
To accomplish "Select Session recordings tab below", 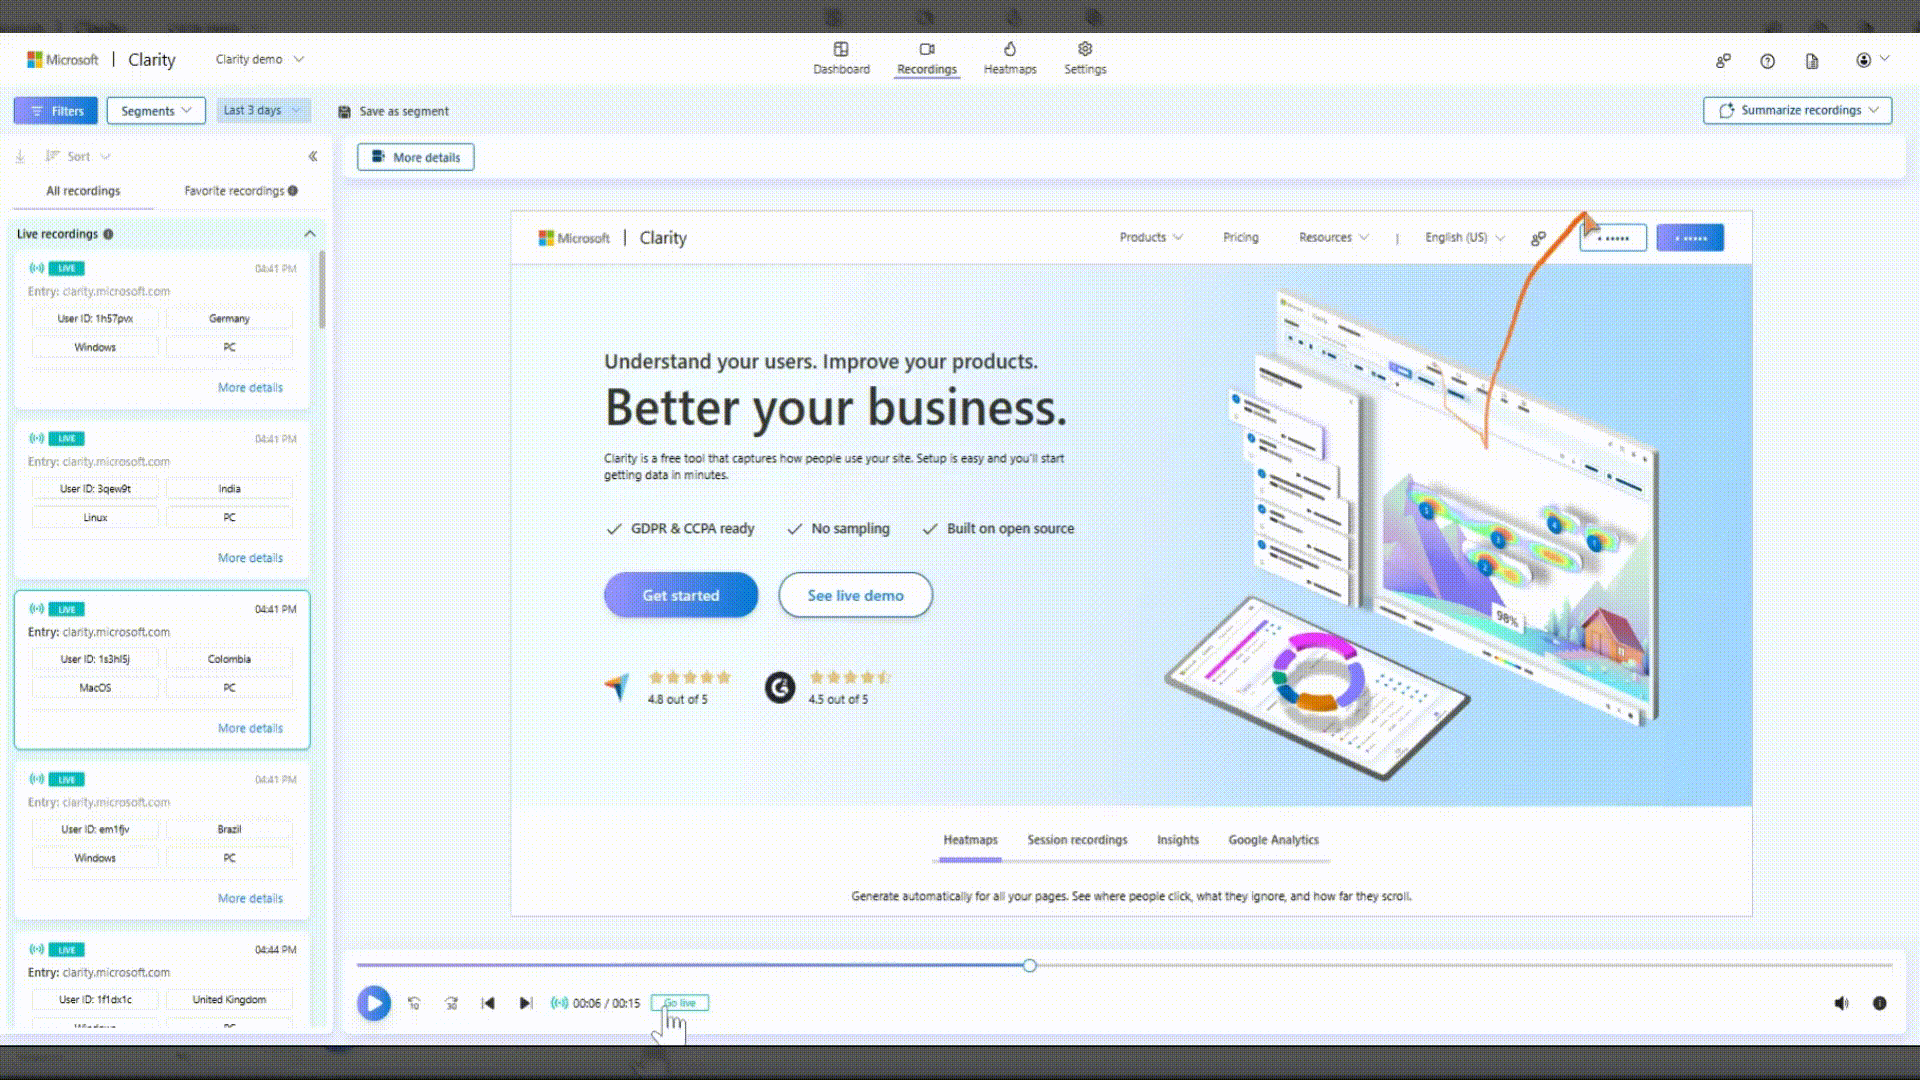I will pos(1077,840).
